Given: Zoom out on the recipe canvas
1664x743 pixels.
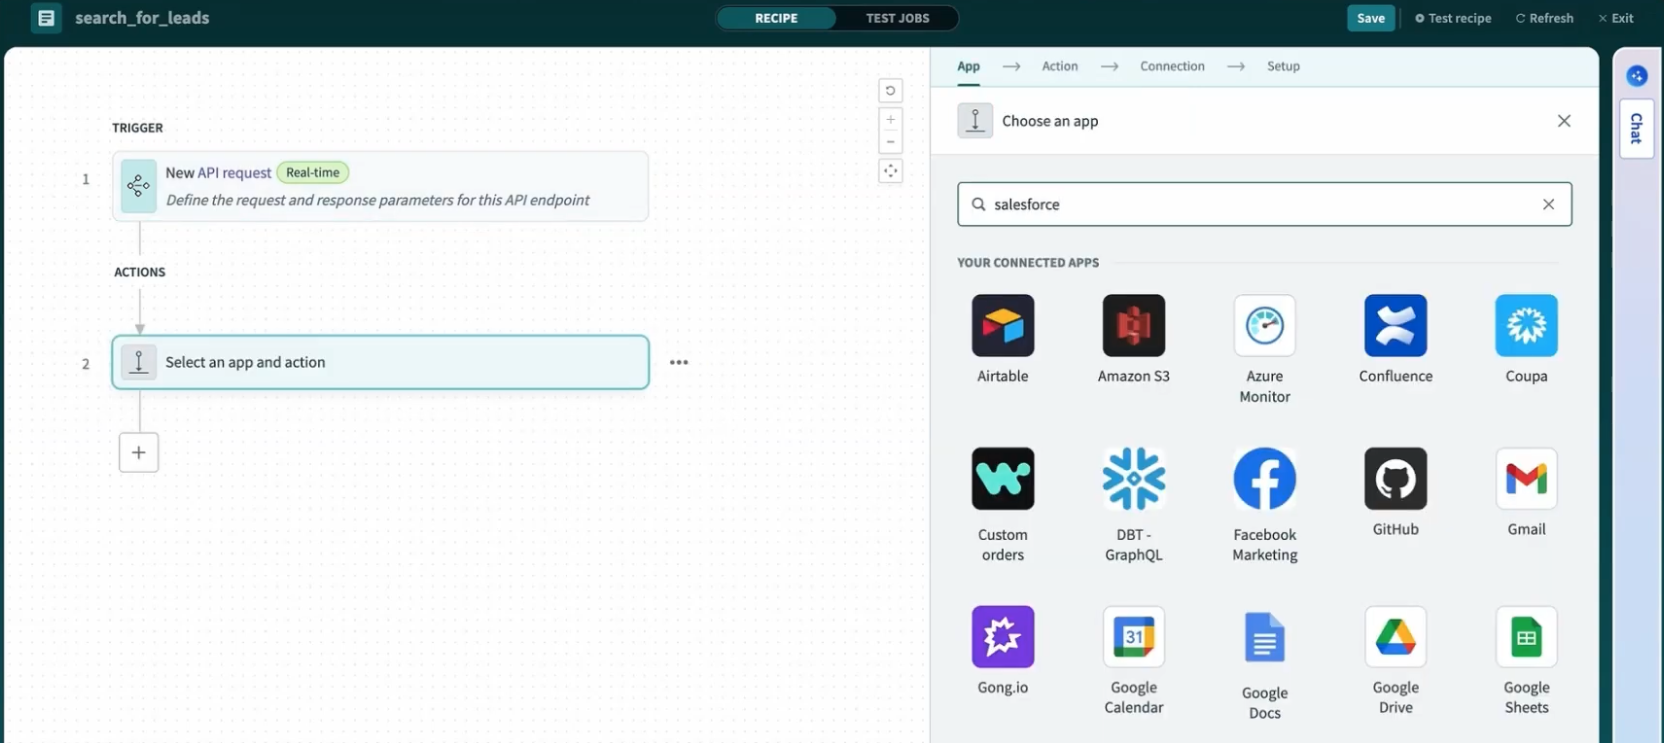Looking at the screenshot, I should (x=890, y=142).
